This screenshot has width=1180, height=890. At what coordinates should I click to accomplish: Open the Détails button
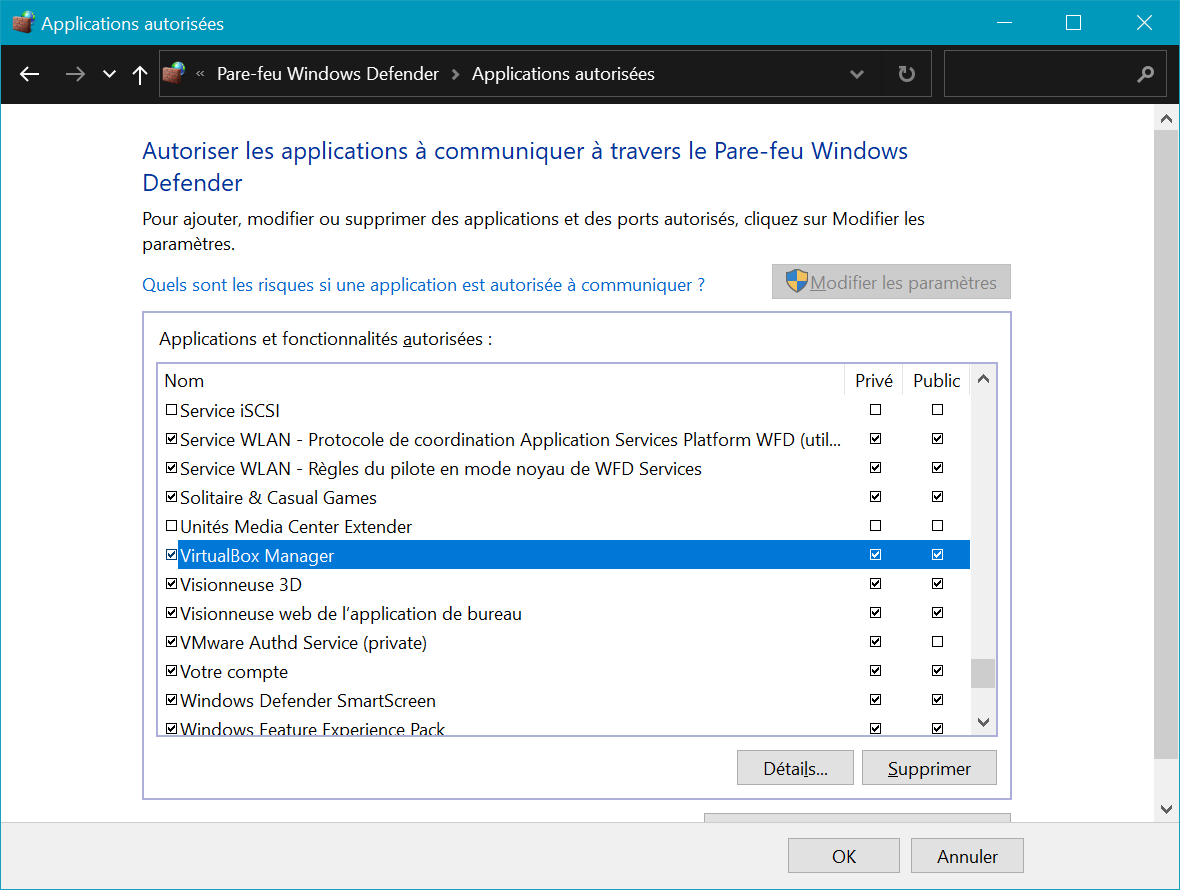point(795,767)
